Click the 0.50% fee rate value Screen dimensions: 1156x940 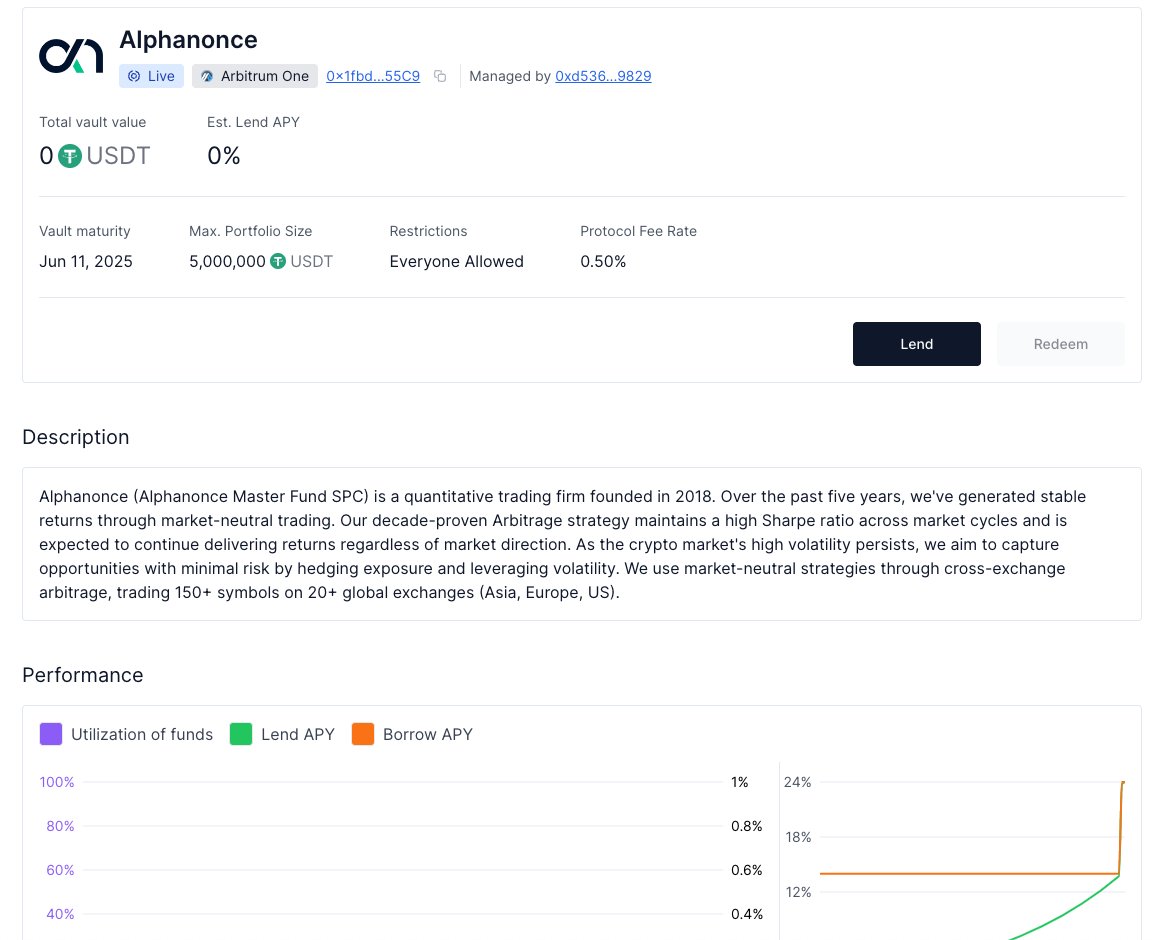pyautogui.click(x=603, y=262)
